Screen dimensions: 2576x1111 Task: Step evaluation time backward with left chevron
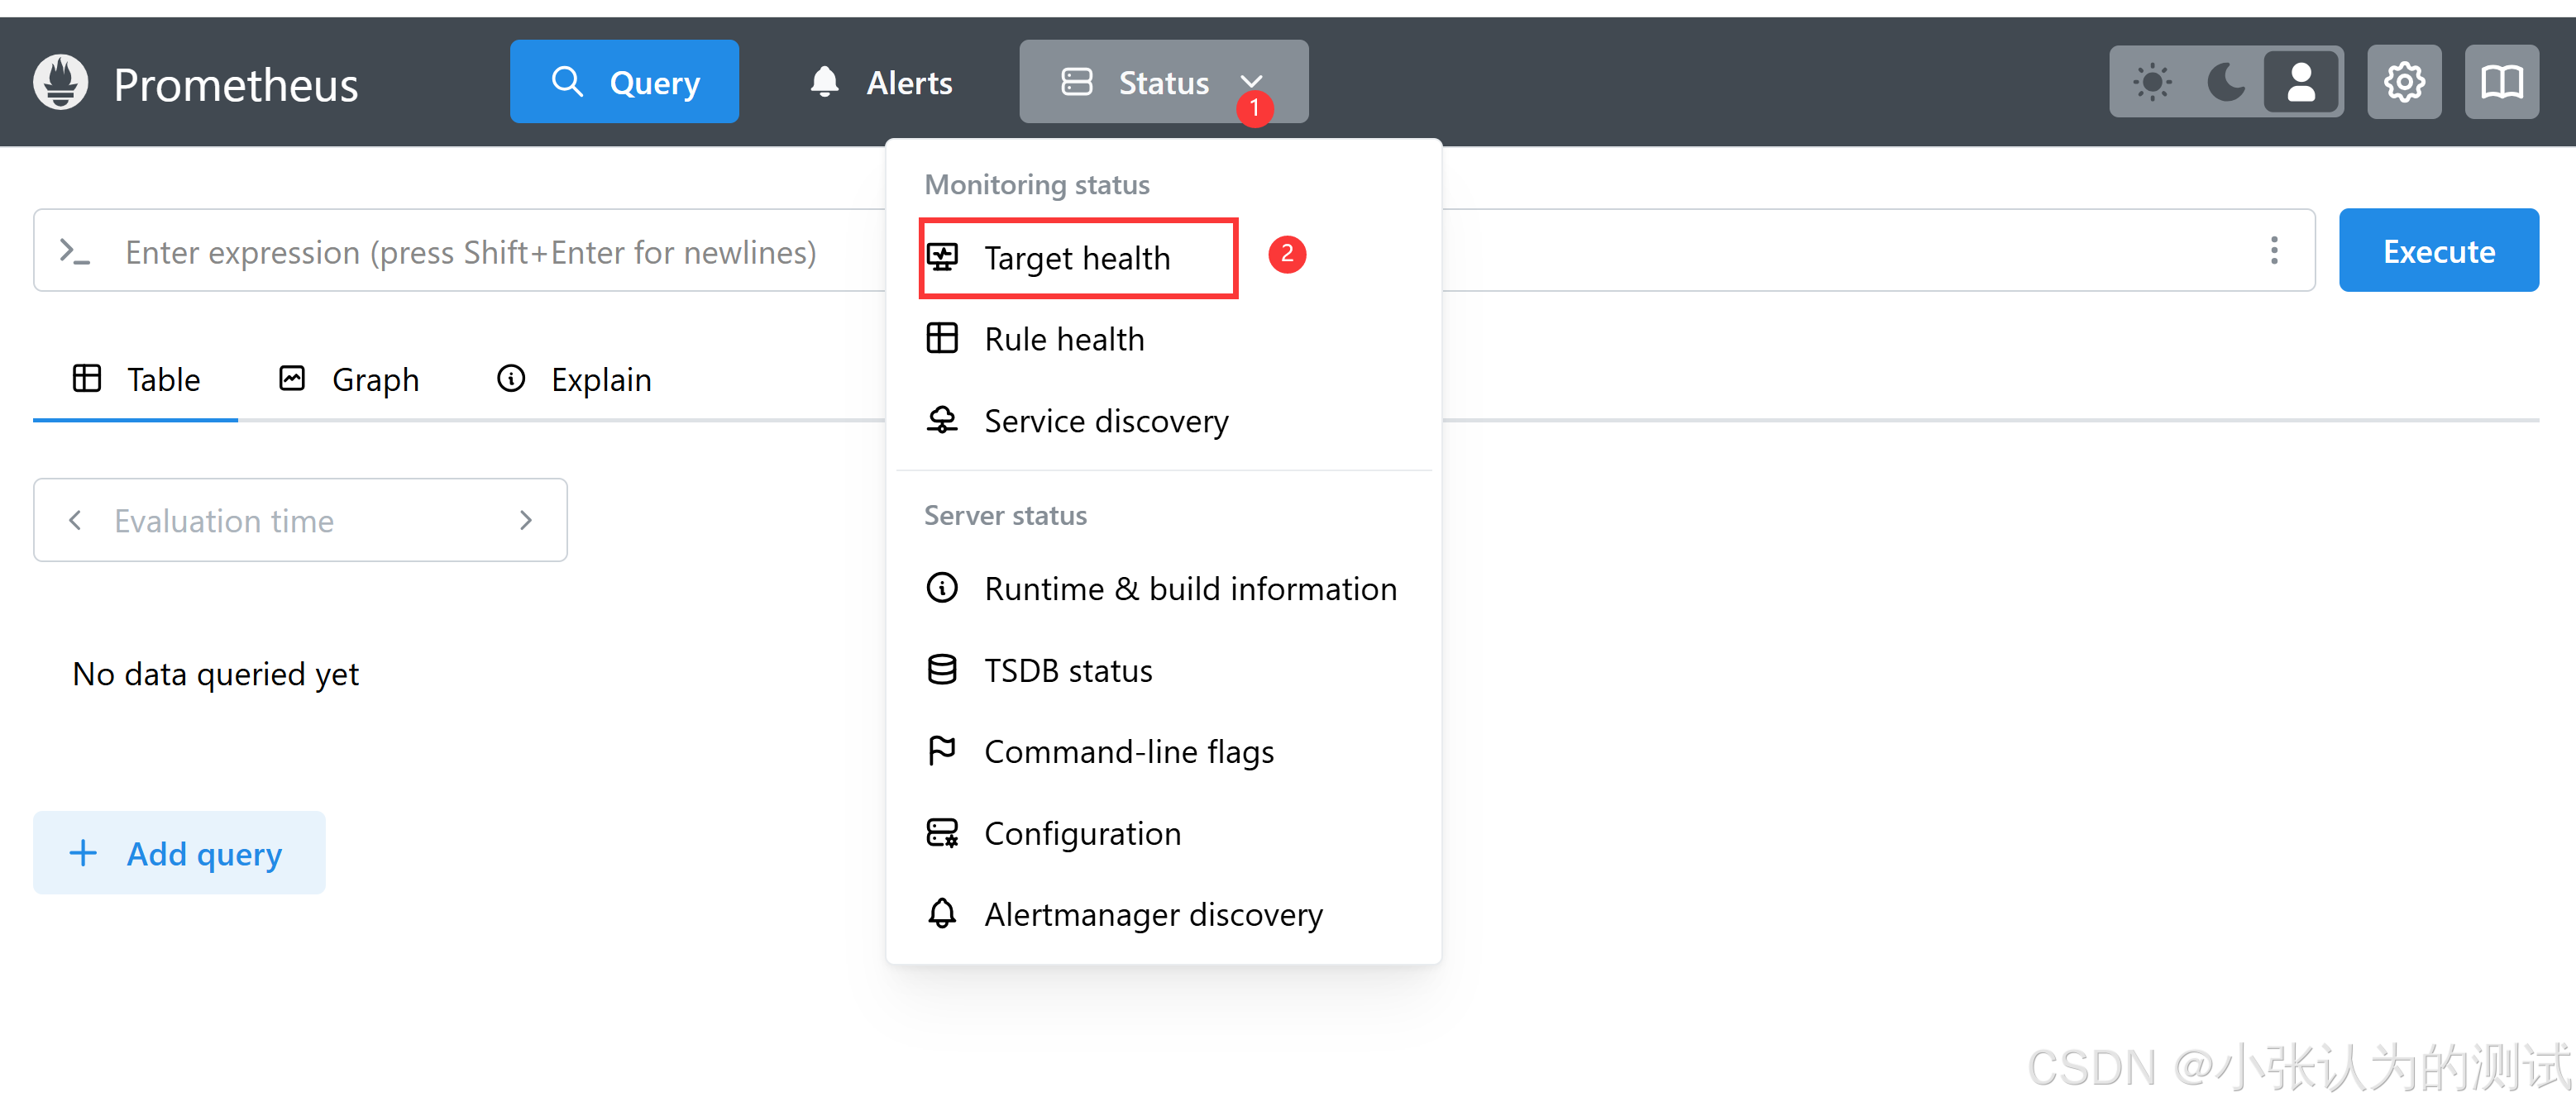point(75,520)
